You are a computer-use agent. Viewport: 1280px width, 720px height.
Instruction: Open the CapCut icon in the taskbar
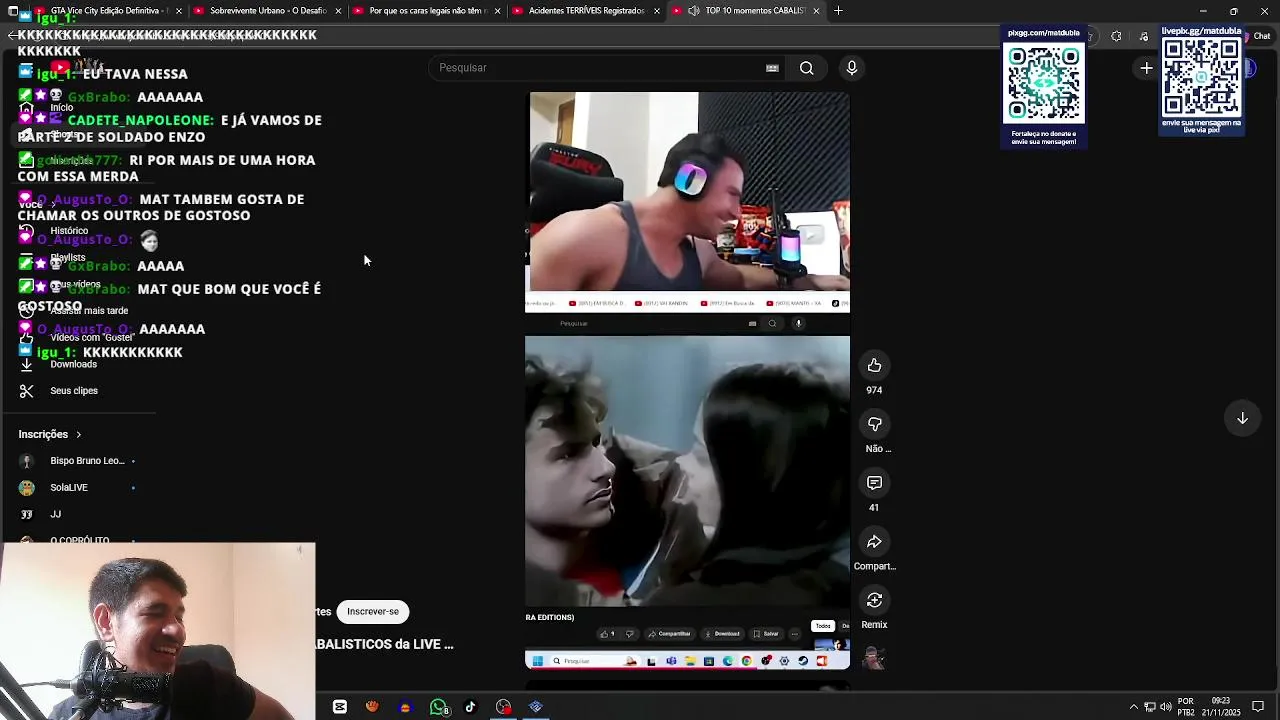pos(340,707)
